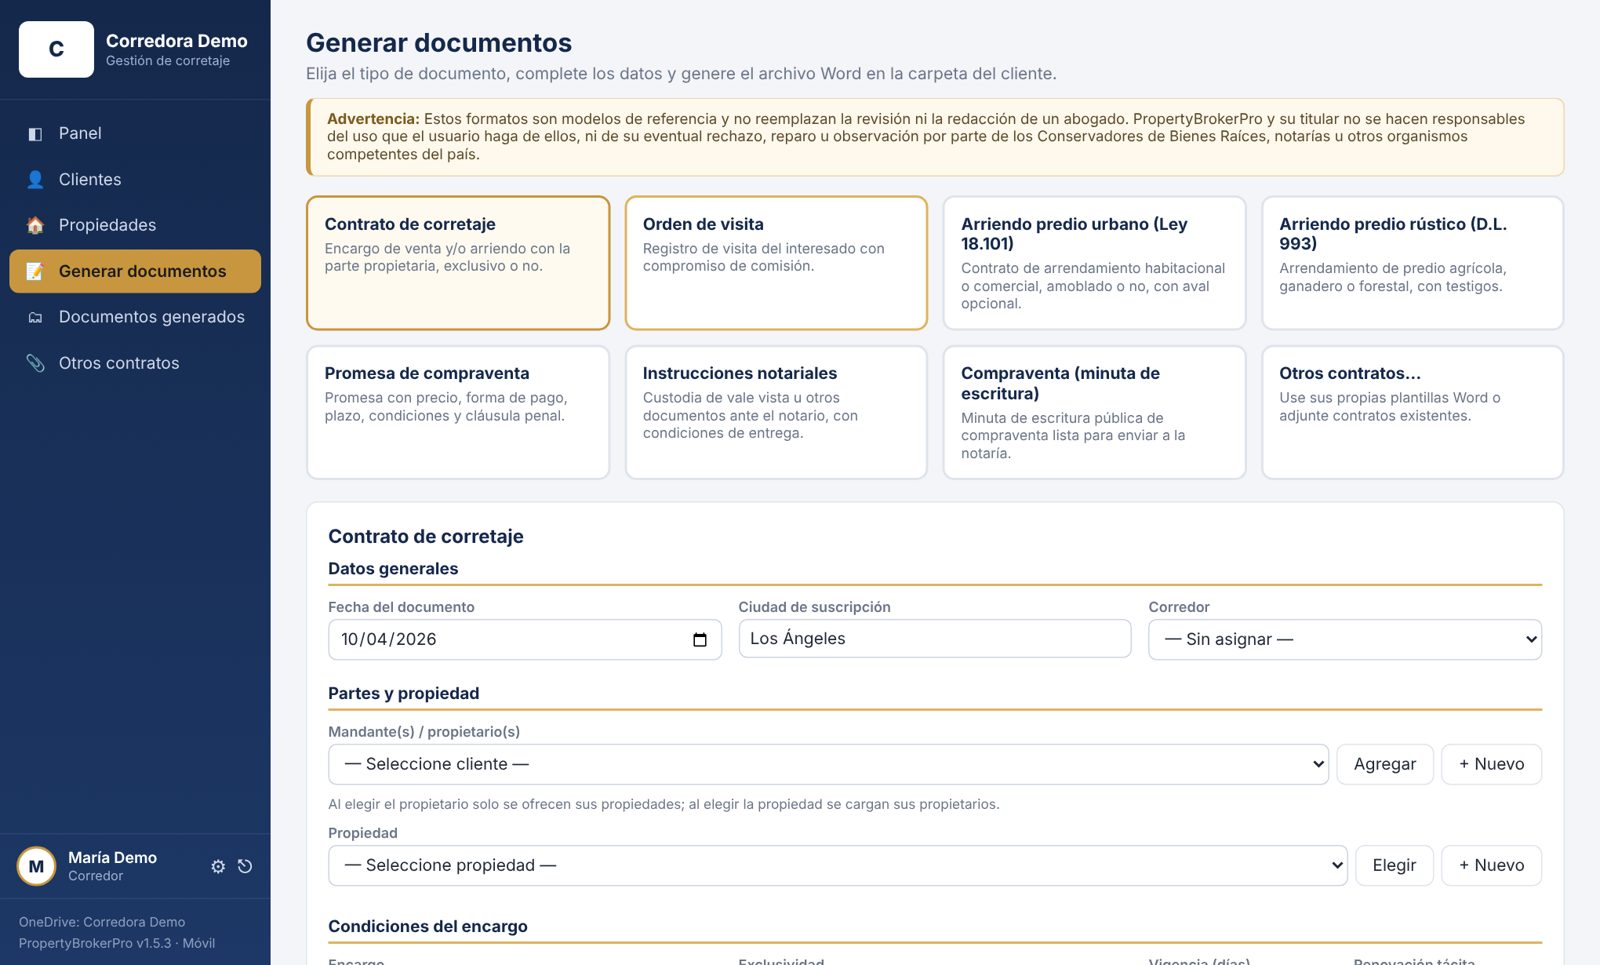Select Compraventa (minuta de escritura) card
This screenshot has height=965, width=1600.
pyautogui.click(x=1094, y=412)
